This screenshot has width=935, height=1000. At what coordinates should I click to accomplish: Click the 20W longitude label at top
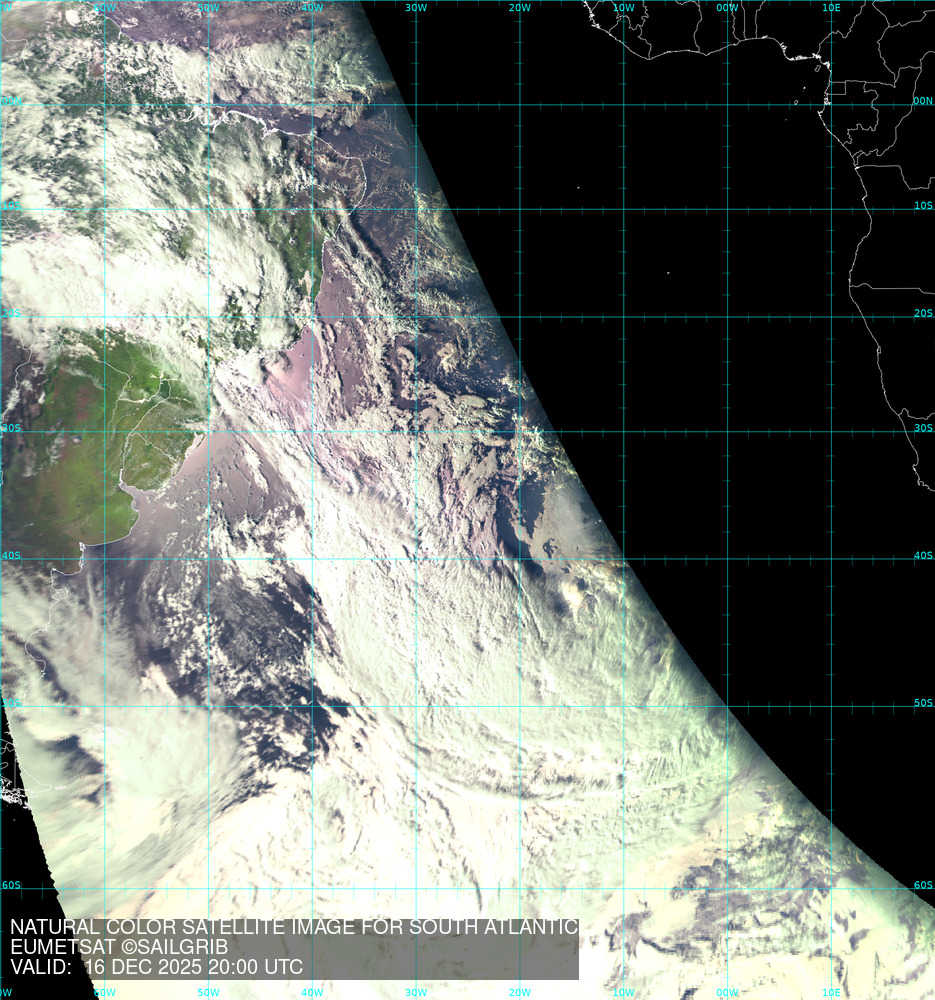(519, 7)
